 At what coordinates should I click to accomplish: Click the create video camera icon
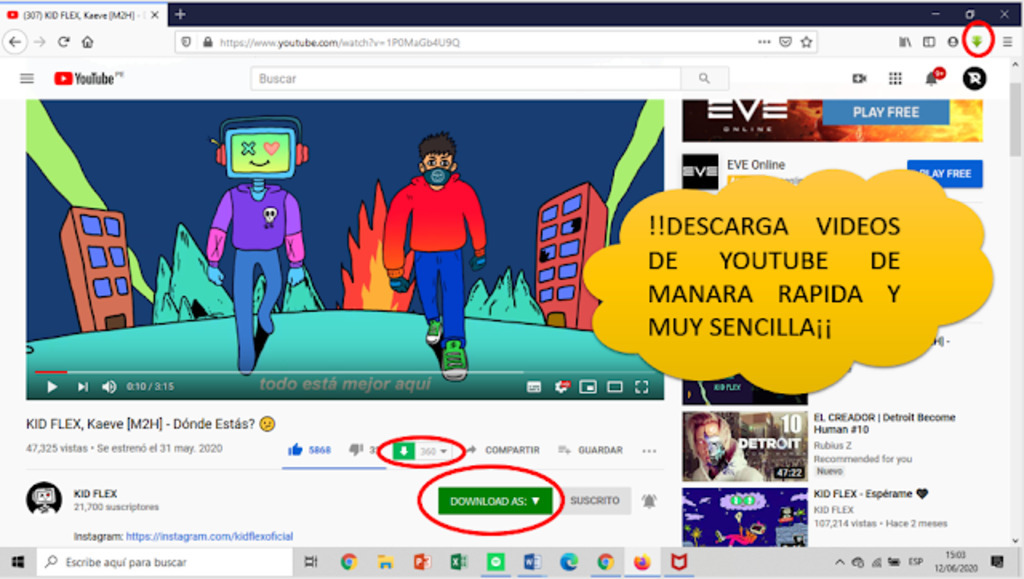[x=858, y=78]
